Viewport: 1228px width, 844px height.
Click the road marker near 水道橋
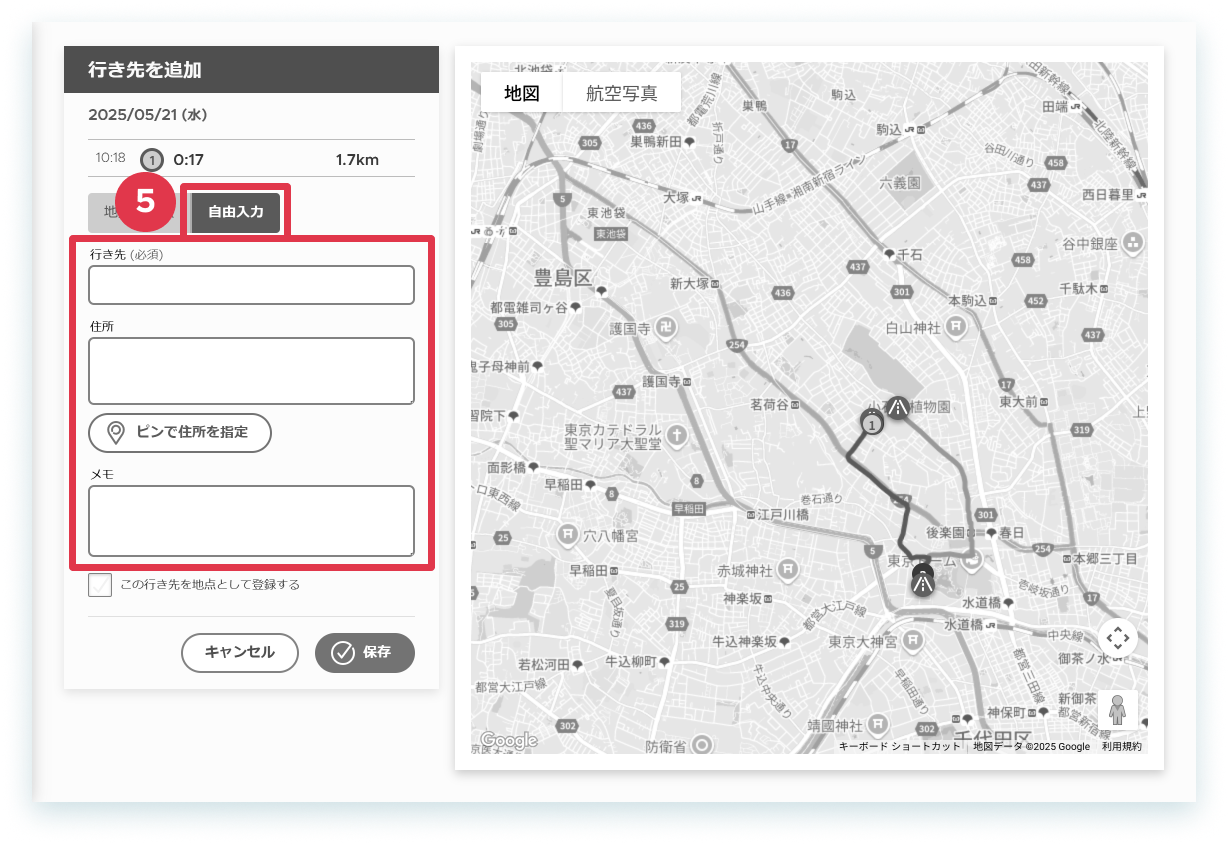coord(923,583)
